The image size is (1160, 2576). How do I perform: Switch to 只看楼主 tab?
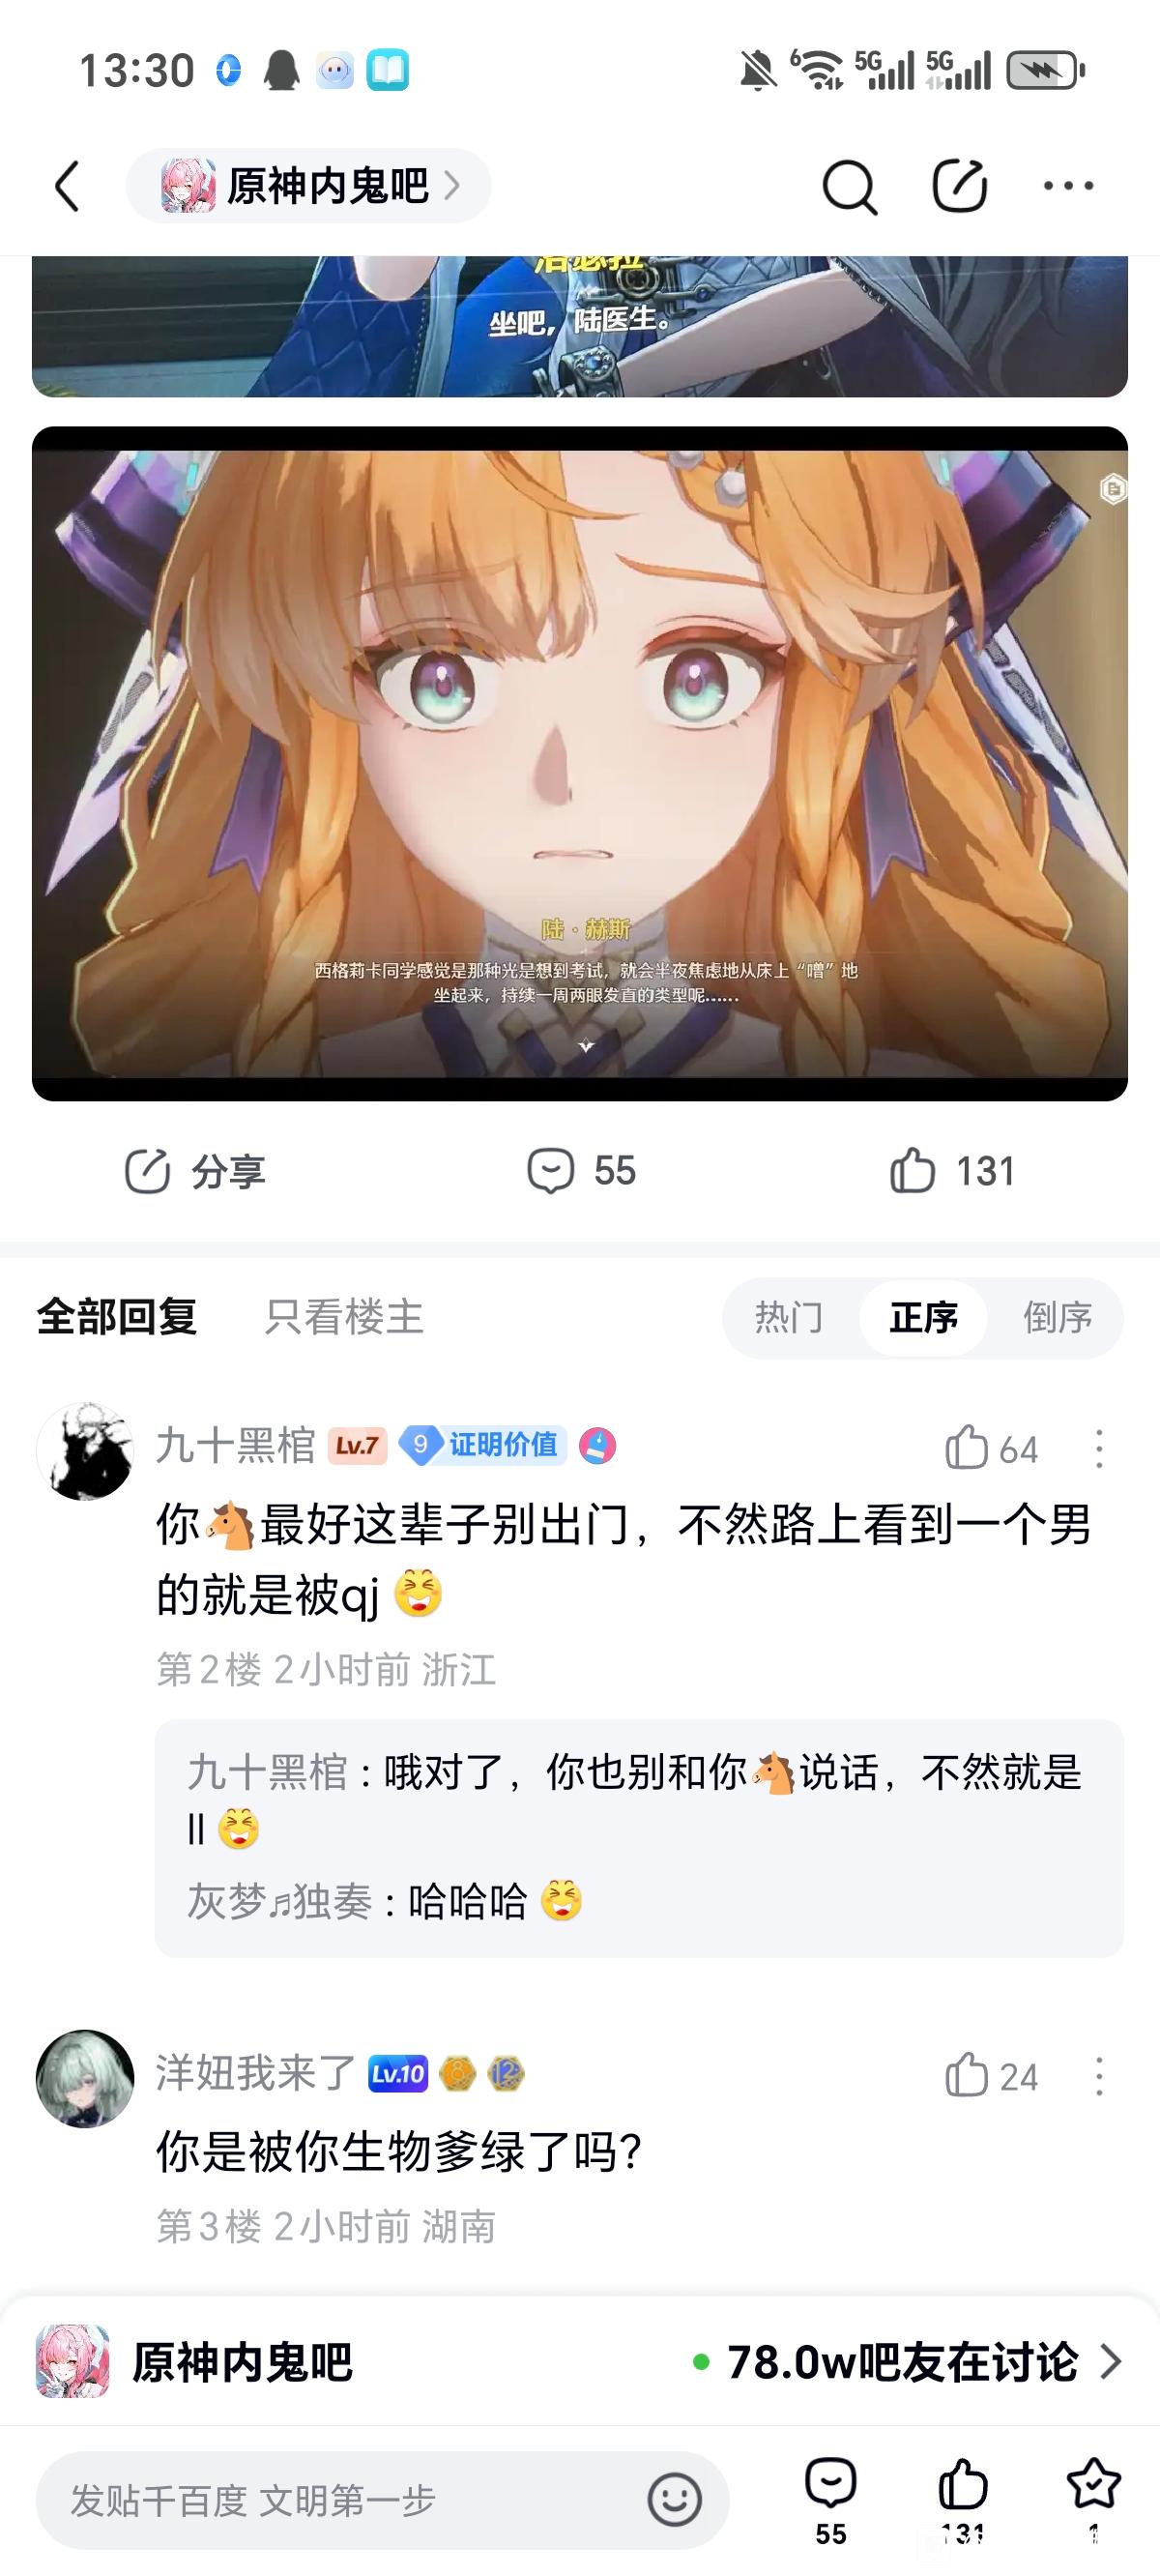(344, 1317)
